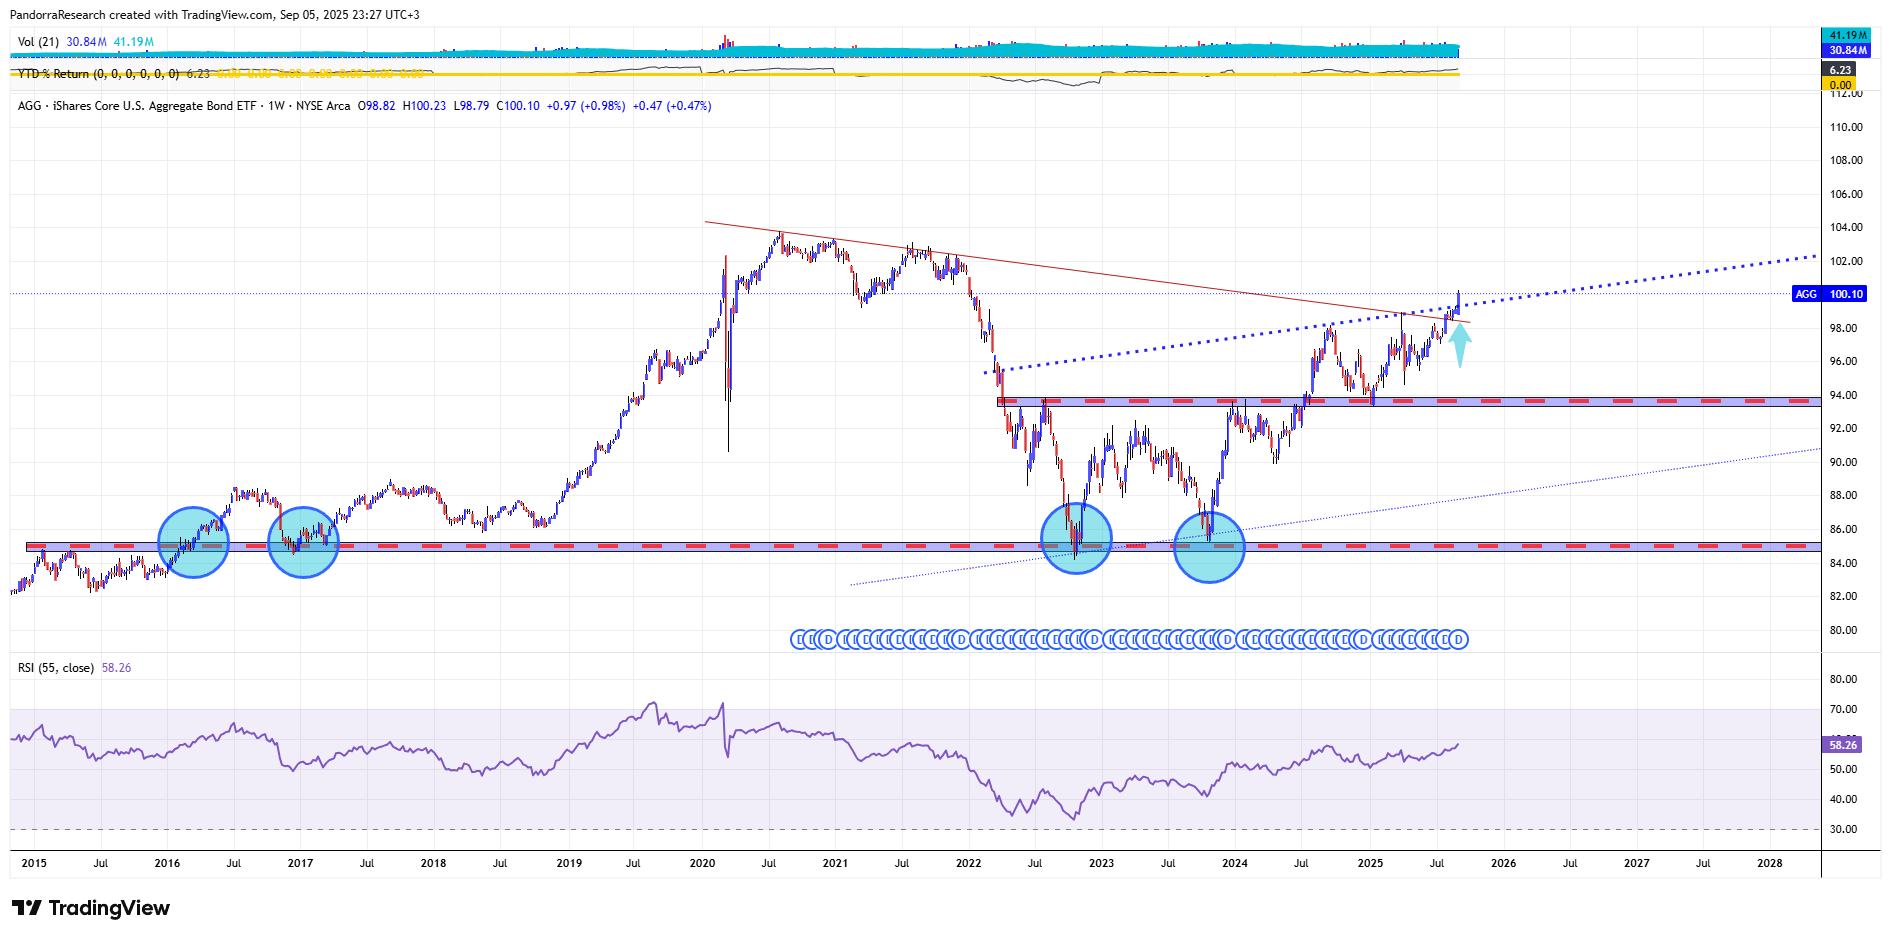Open the YTD % Return indicator legend
The width and height of the screenshot is (1891, 938).
pos(98,74)
